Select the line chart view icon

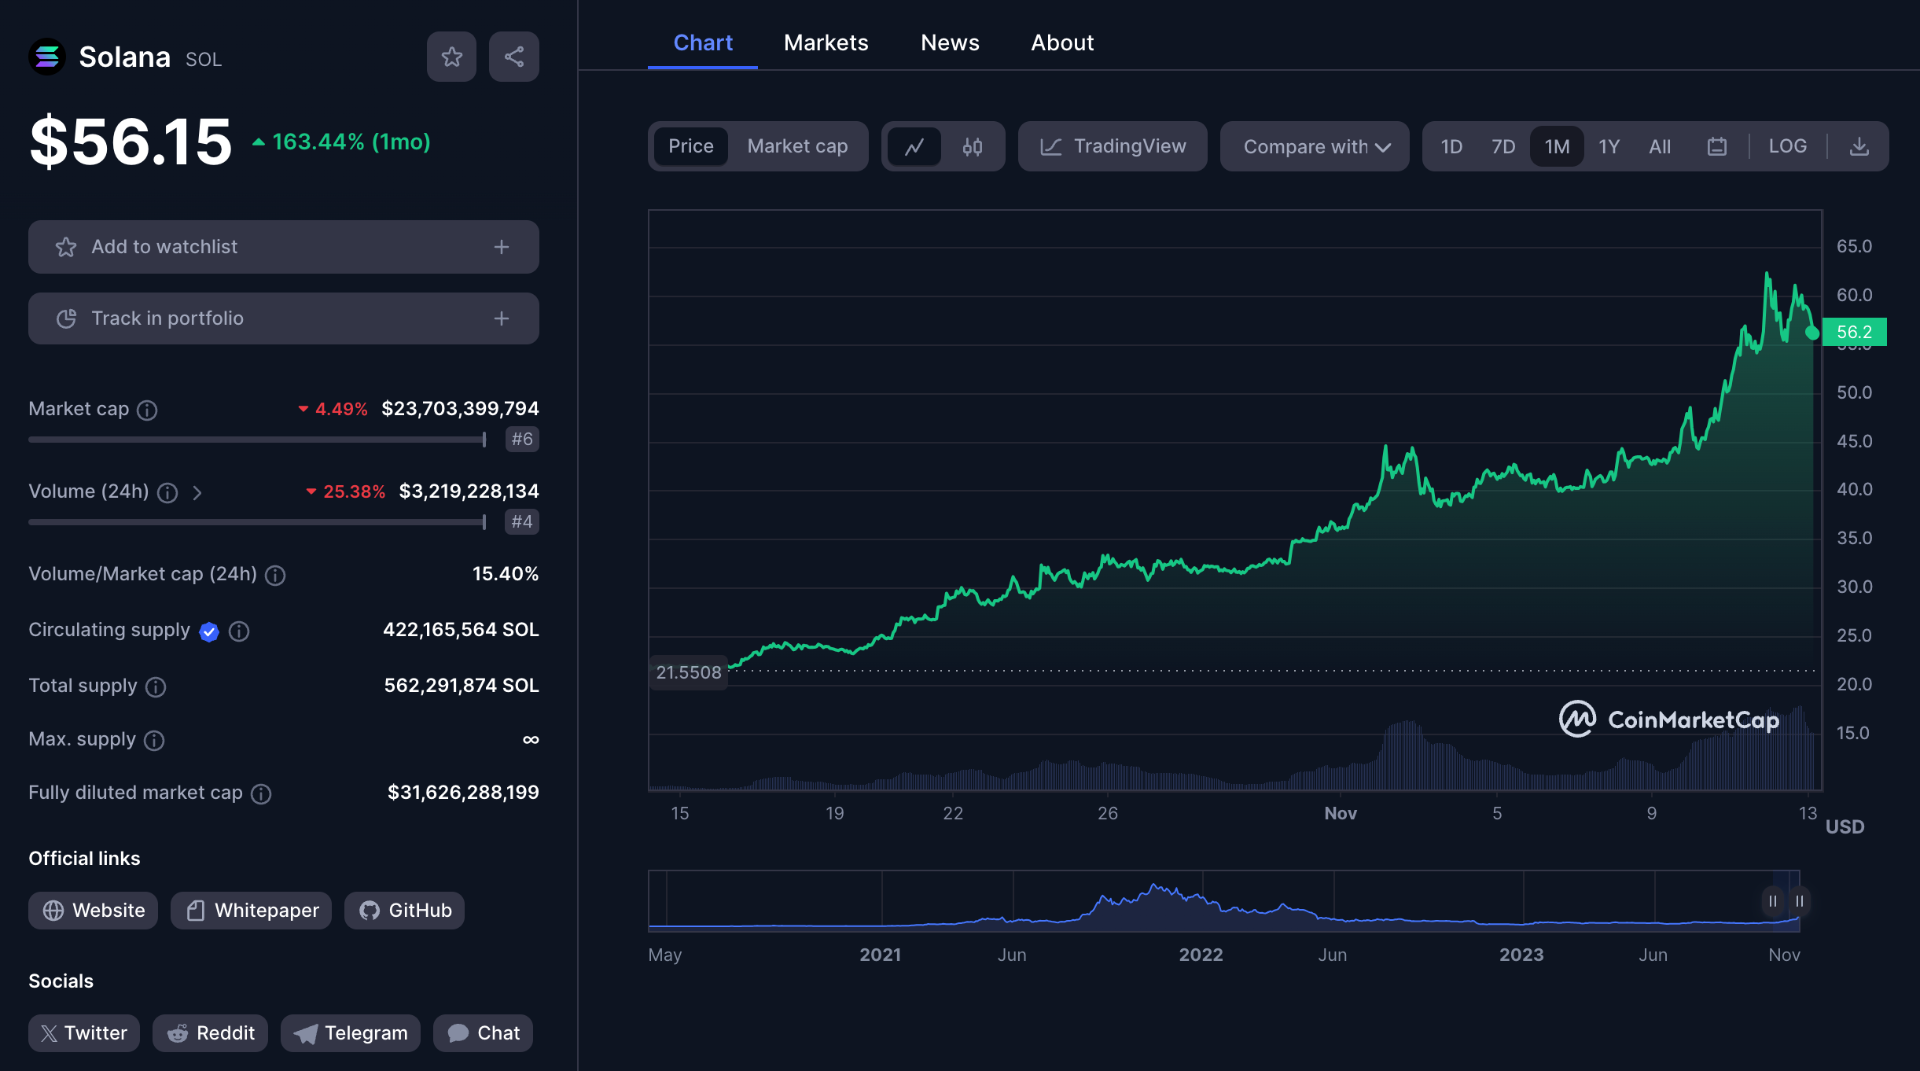click(x=914, y=147)
